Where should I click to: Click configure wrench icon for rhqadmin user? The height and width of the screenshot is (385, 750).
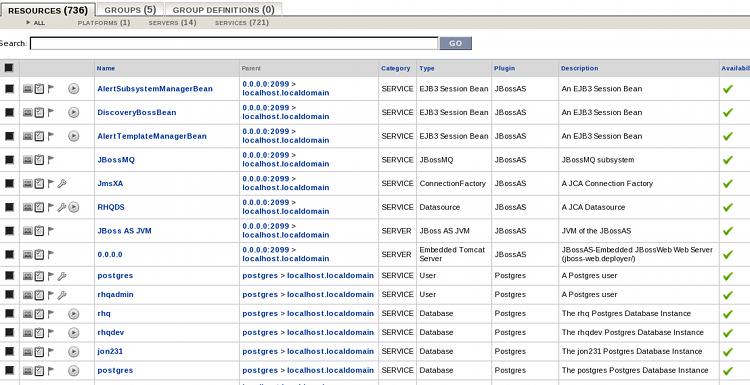tap(62, 295)
